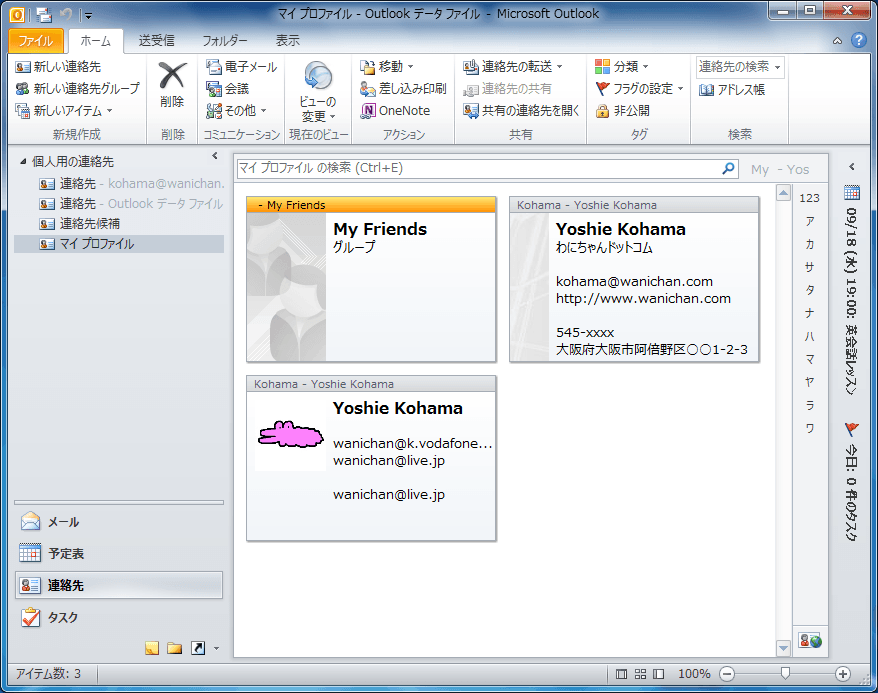Select the マイ プロファイル folder
Image resolution: width=878 pixels, height=693 pixels.
pos(119,244)
